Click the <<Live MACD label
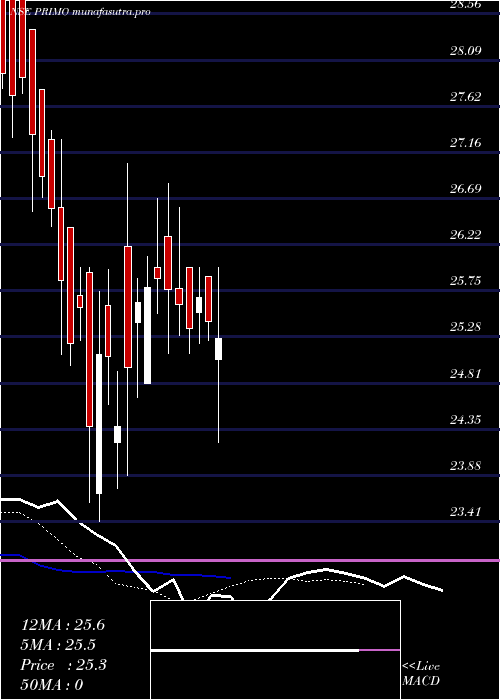Viewport: 500px width, 700px height. pyautogui.click(x=421, y=674)
